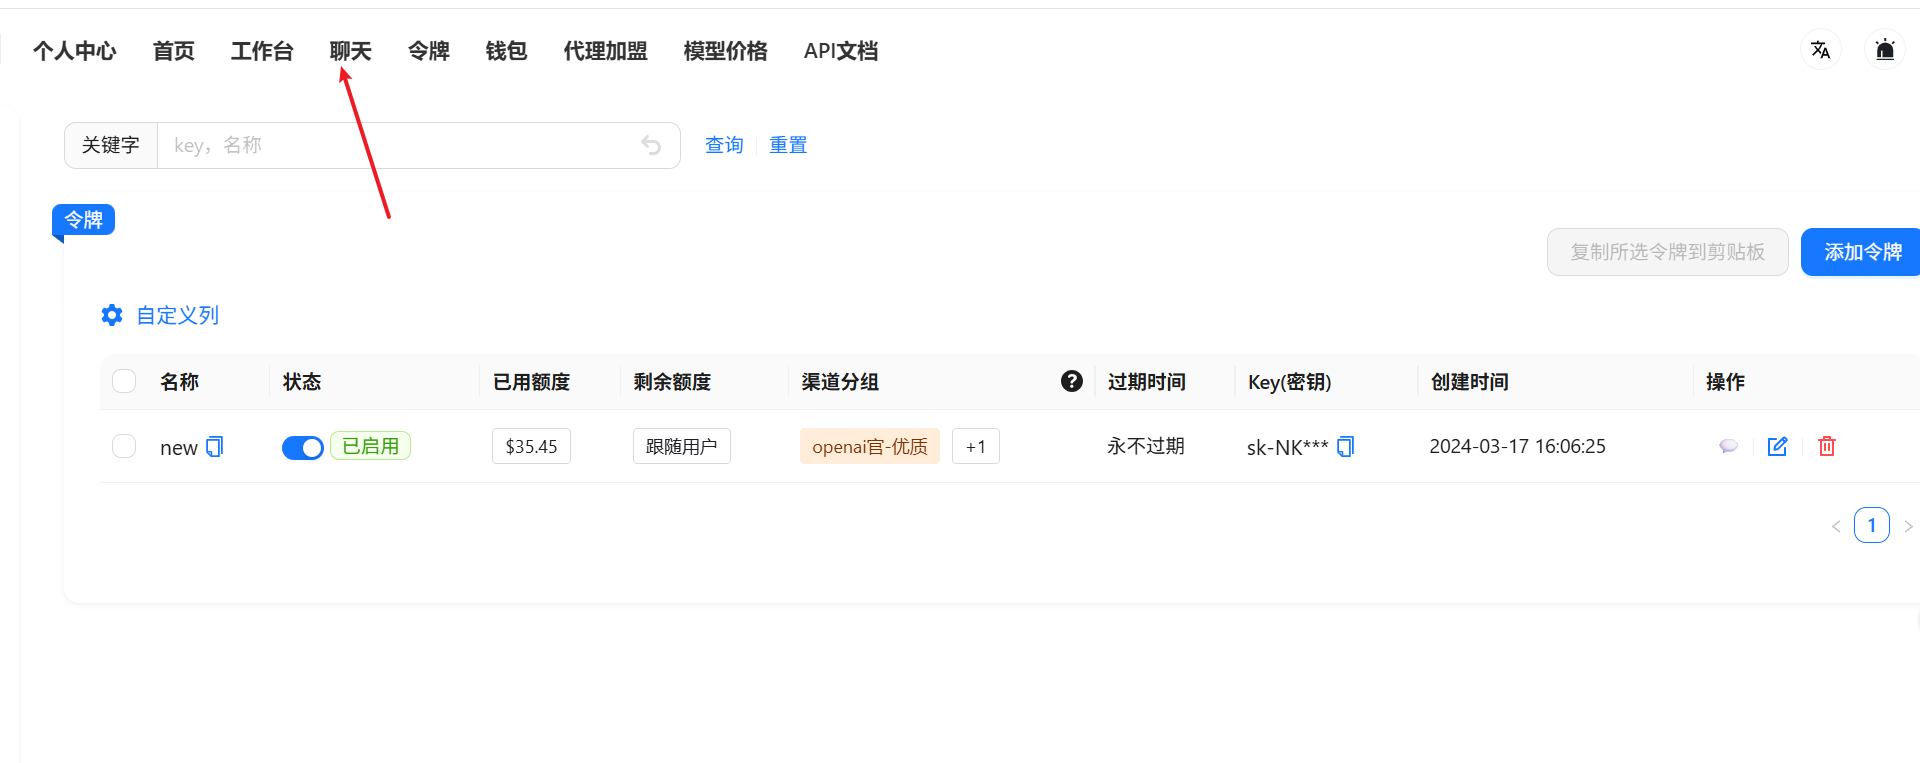The width and height of the screenshot is (1920, 763).
Task: Navigate to the 钱包 menu item
Action: coord(506,51)
